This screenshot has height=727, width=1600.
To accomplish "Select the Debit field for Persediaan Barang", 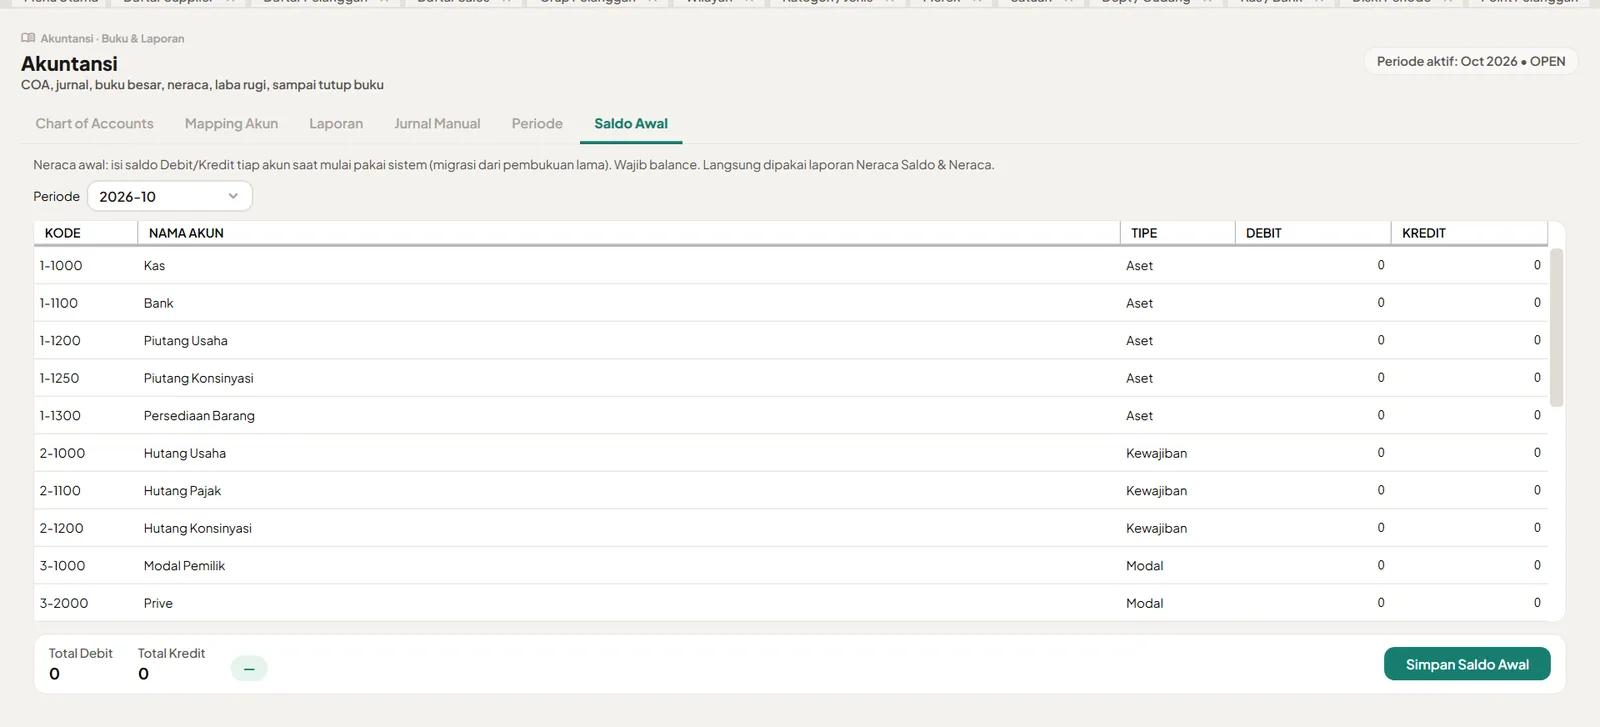I will (1313, 415).
